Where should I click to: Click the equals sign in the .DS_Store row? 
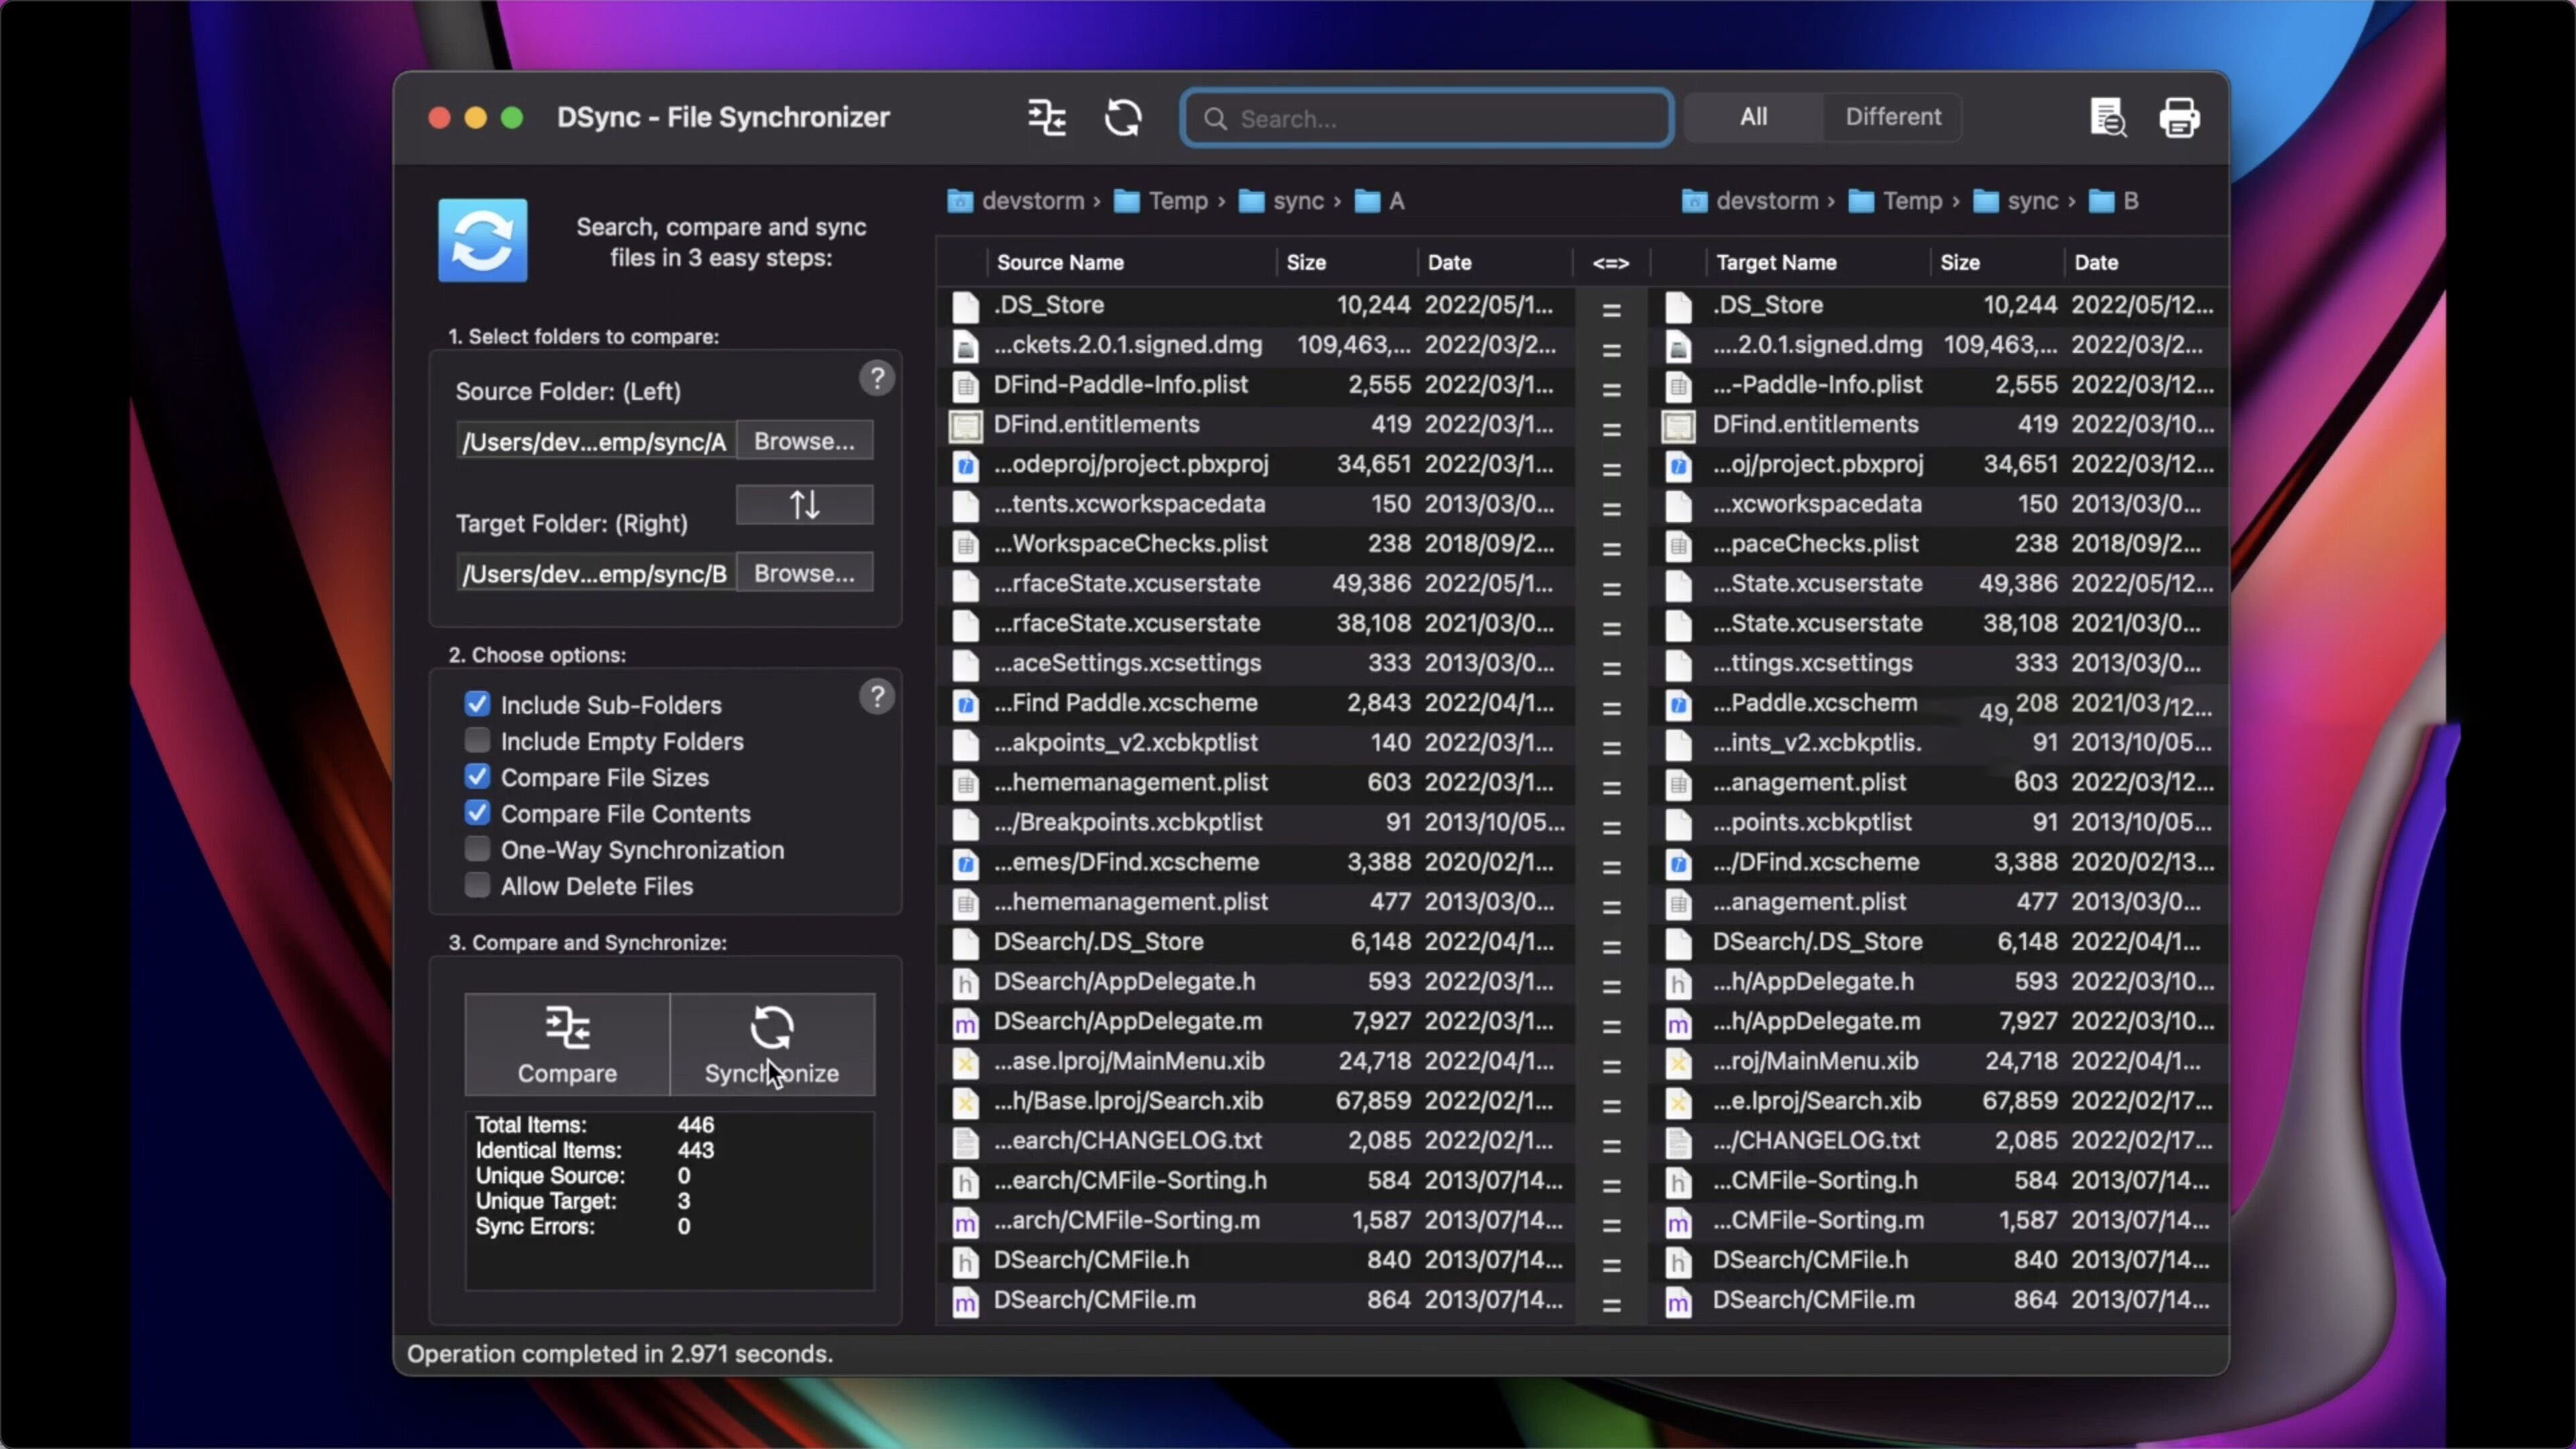click(1611, 310)
